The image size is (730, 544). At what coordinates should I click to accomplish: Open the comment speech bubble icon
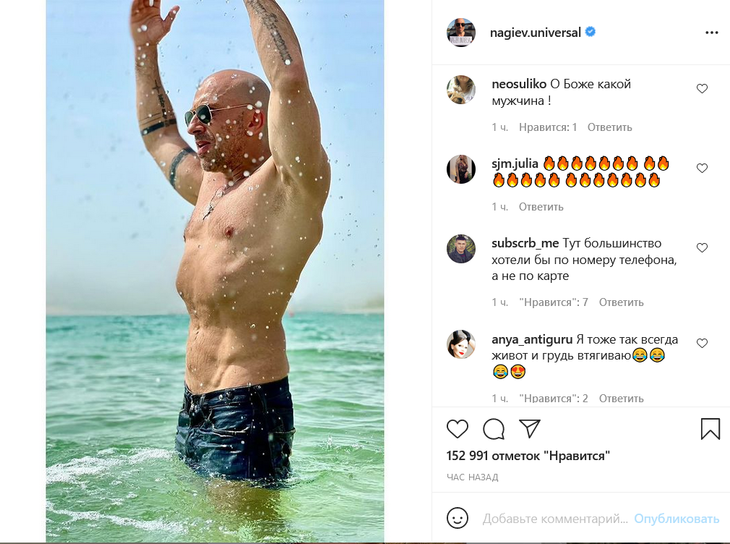coord(493,428)
